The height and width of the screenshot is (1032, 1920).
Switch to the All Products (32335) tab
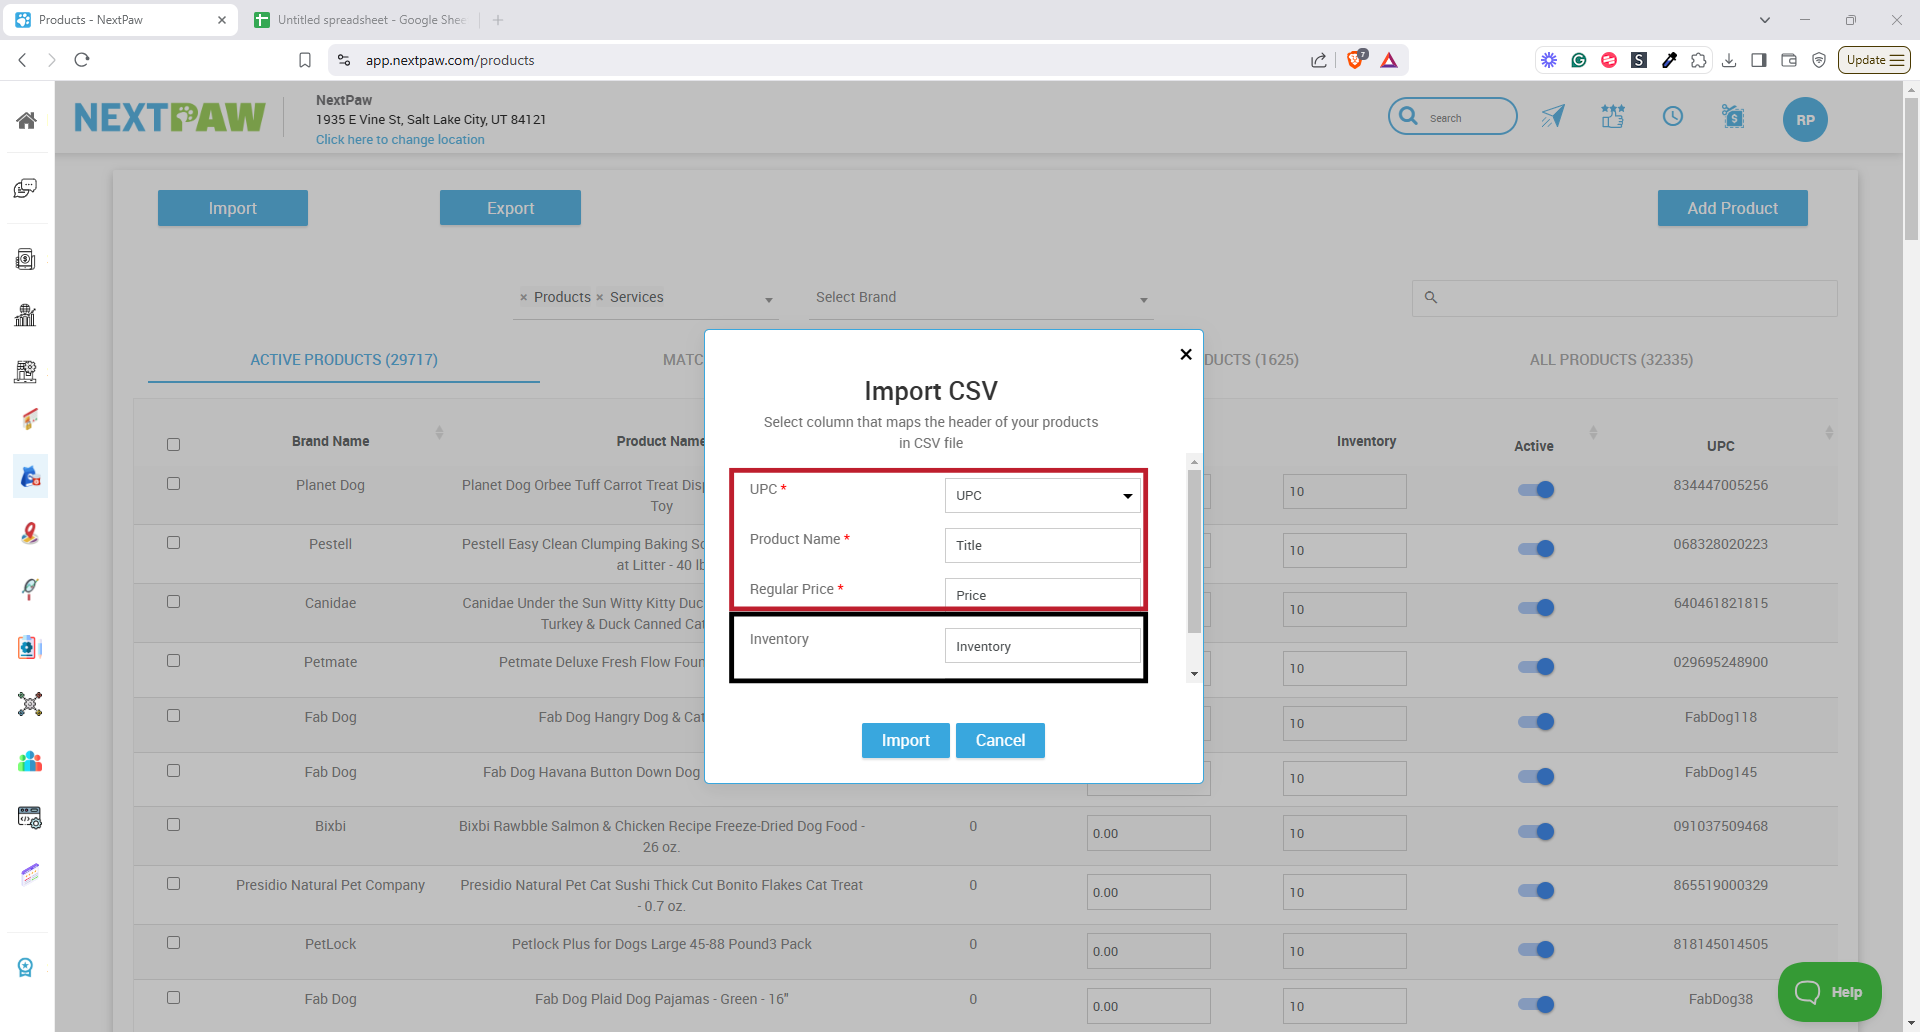(x=1611, y=360)
